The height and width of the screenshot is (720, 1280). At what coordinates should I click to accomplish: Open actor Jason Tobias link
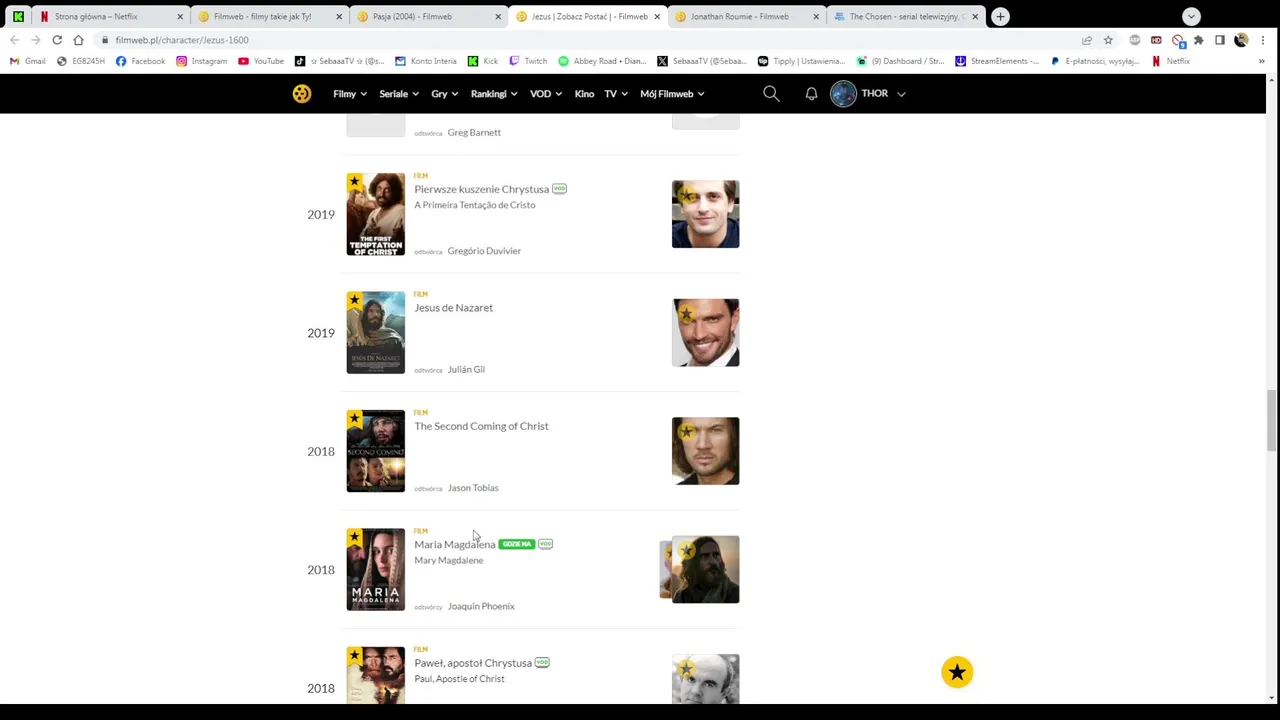pyautogui.click(x=473, y=488)
